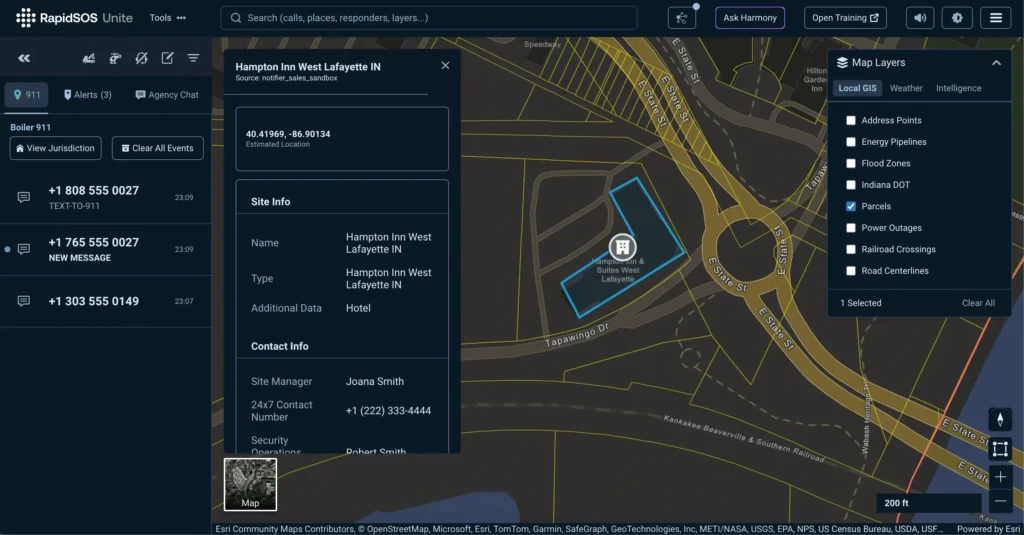
Task: Open the Tools menu ellipsis
Action: (x=181, y=18)
